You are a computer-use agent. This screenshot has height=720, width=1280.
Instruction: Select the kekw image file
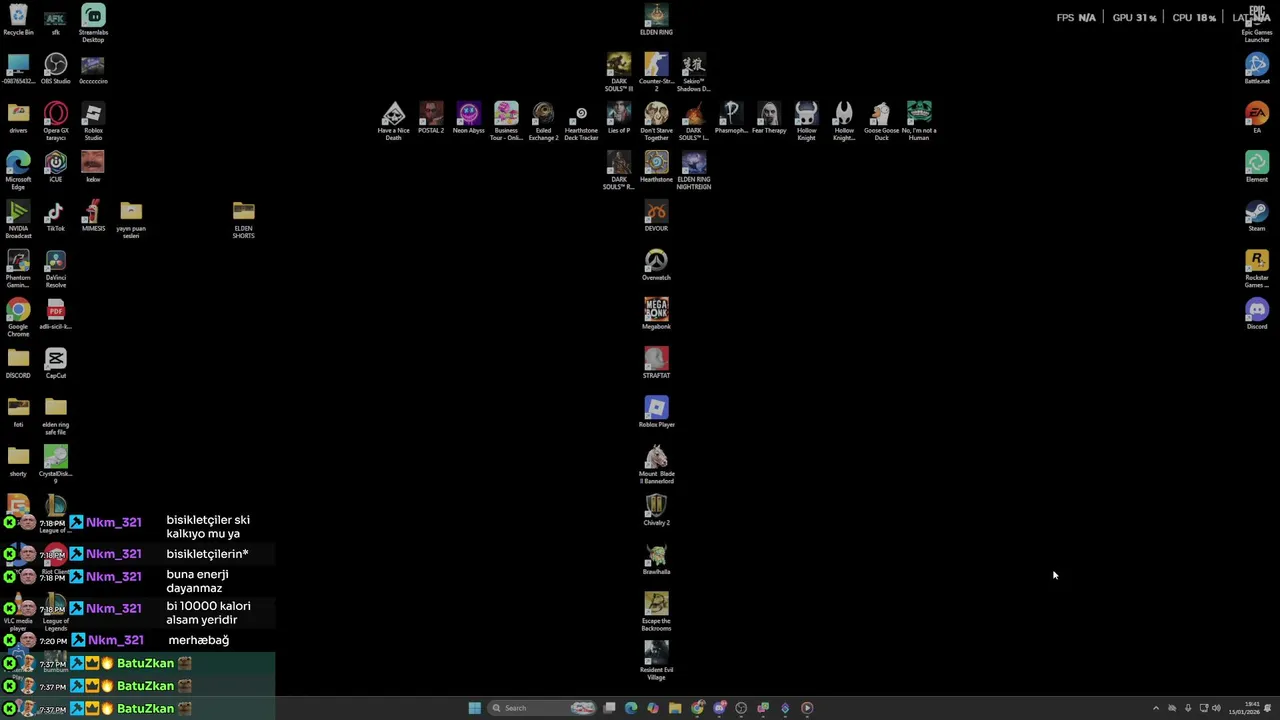coord(93,167)
